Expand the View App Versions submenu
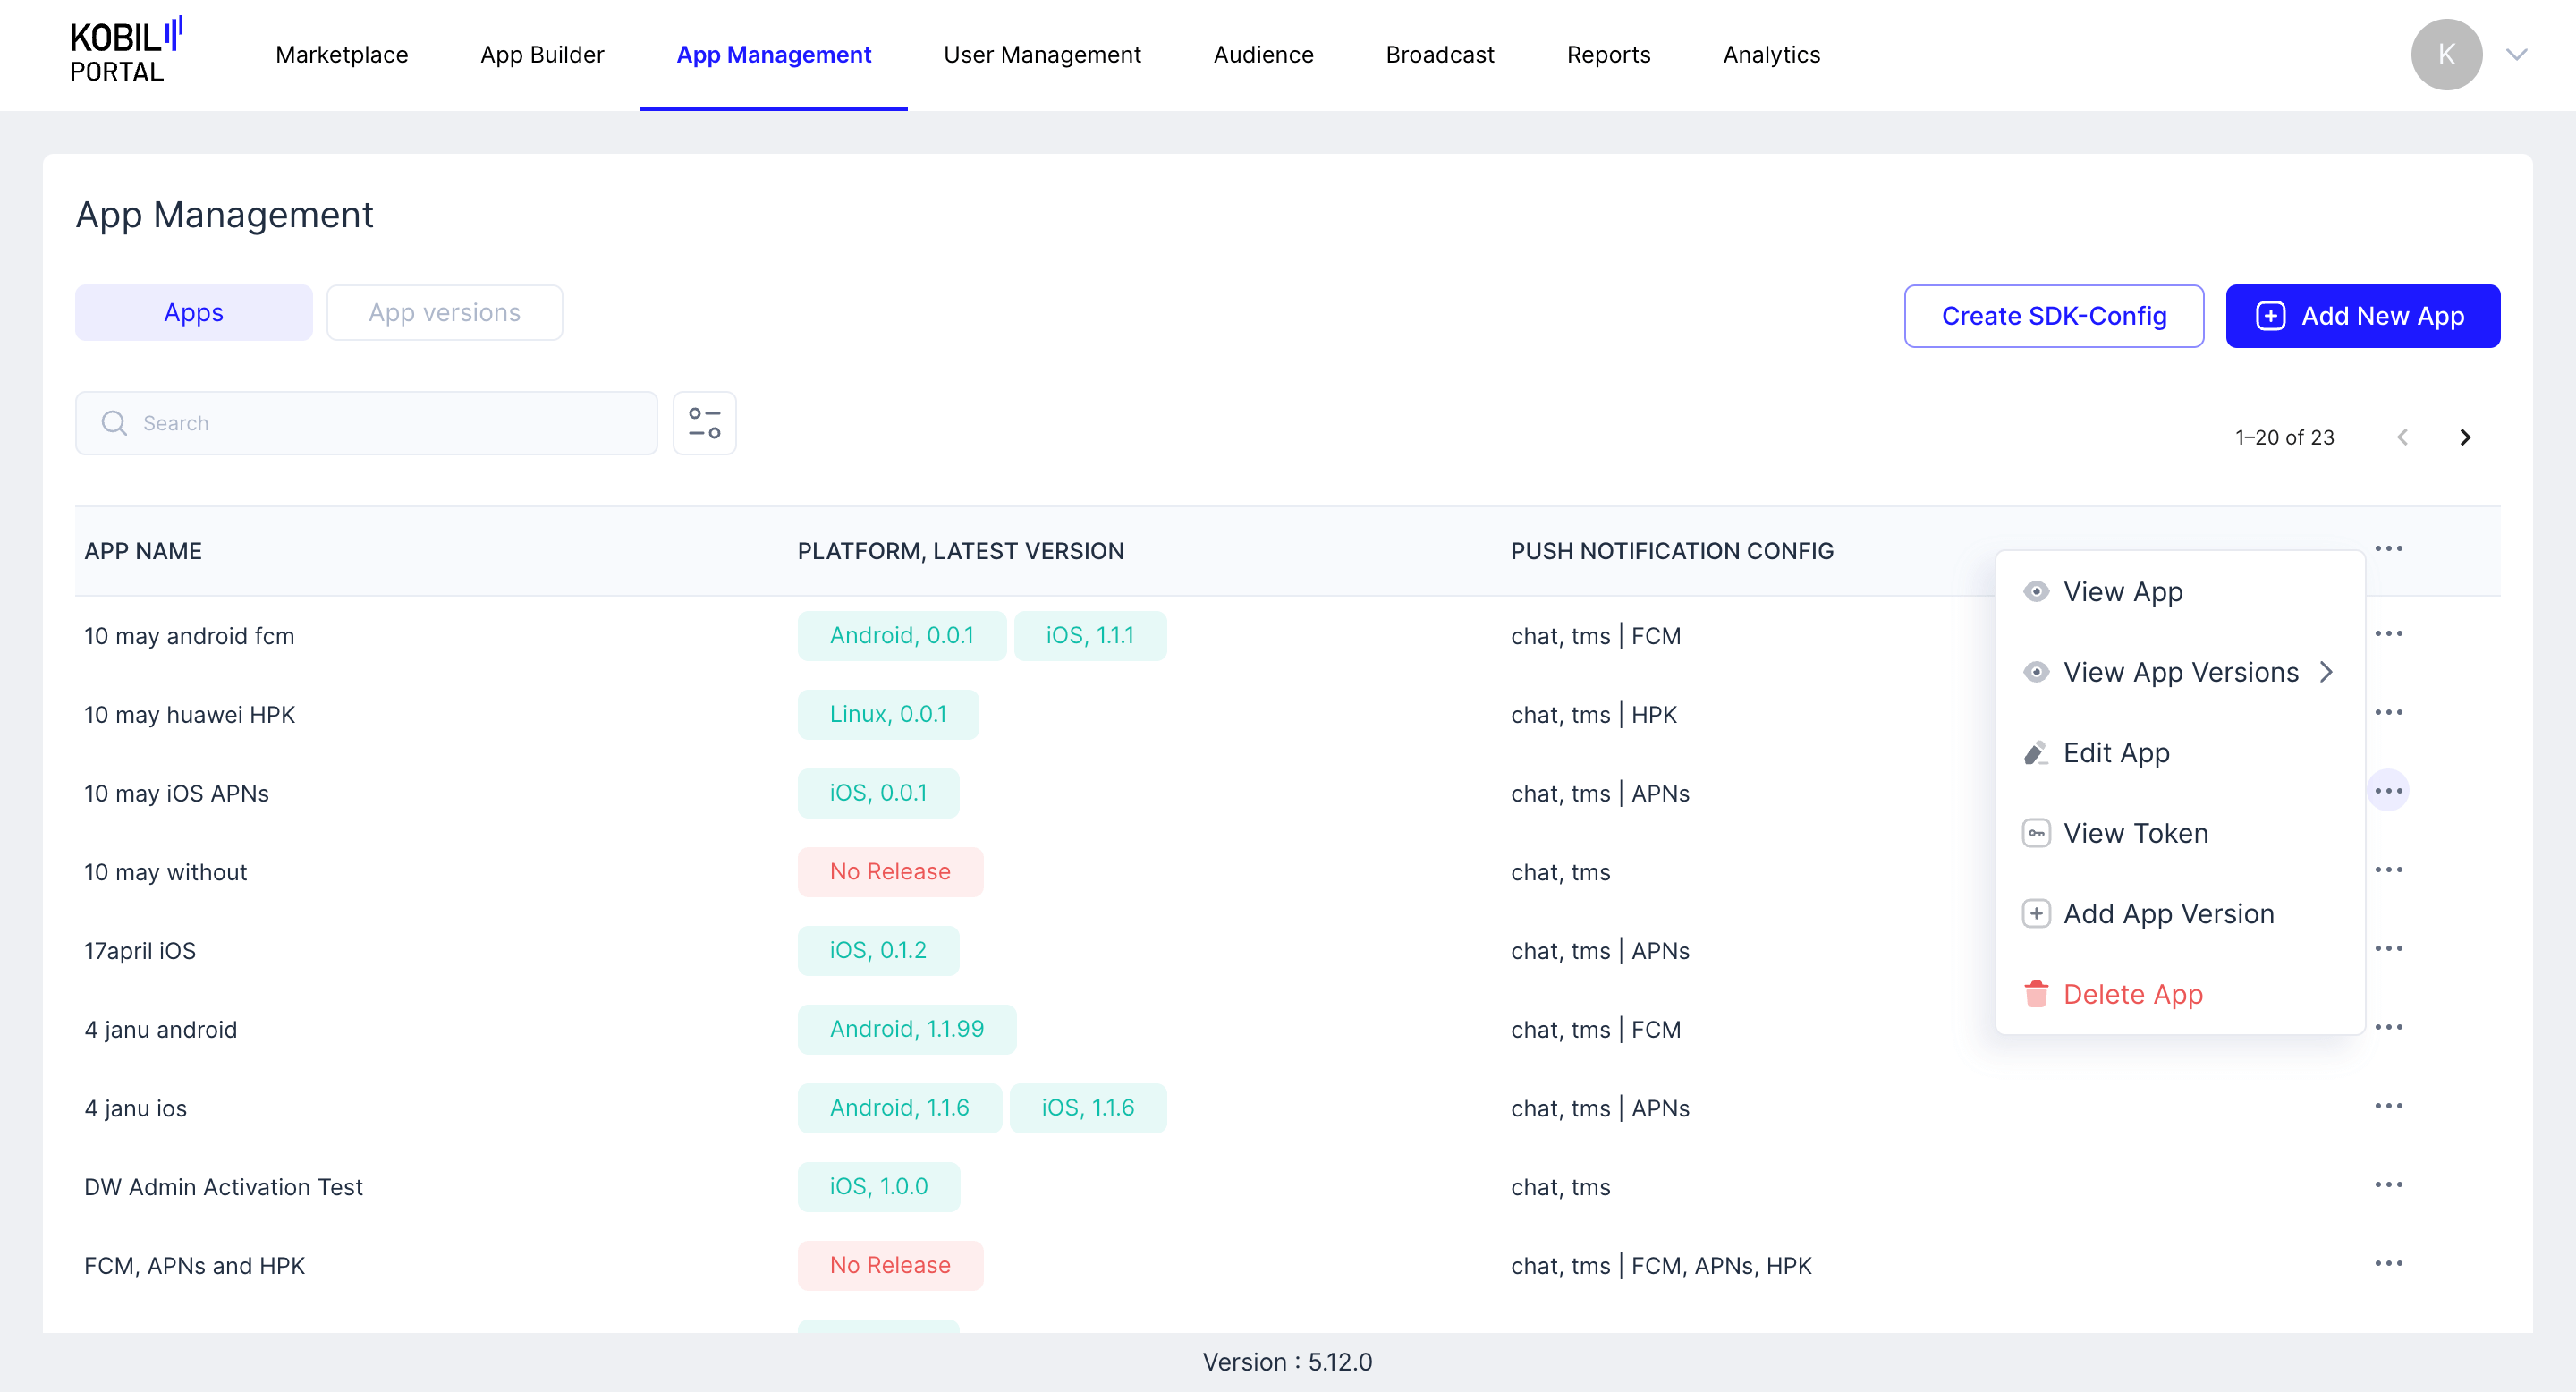 click(2180, 672)
